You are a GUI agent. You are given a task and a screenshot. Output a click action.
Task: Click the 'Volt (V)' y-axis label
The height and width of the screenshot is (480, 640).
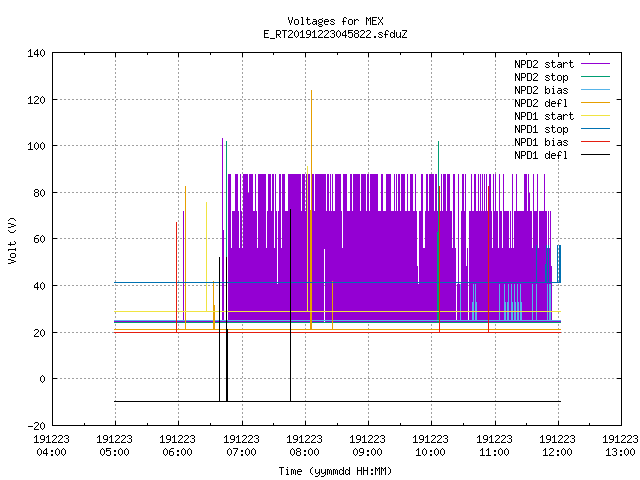[13, 240]
